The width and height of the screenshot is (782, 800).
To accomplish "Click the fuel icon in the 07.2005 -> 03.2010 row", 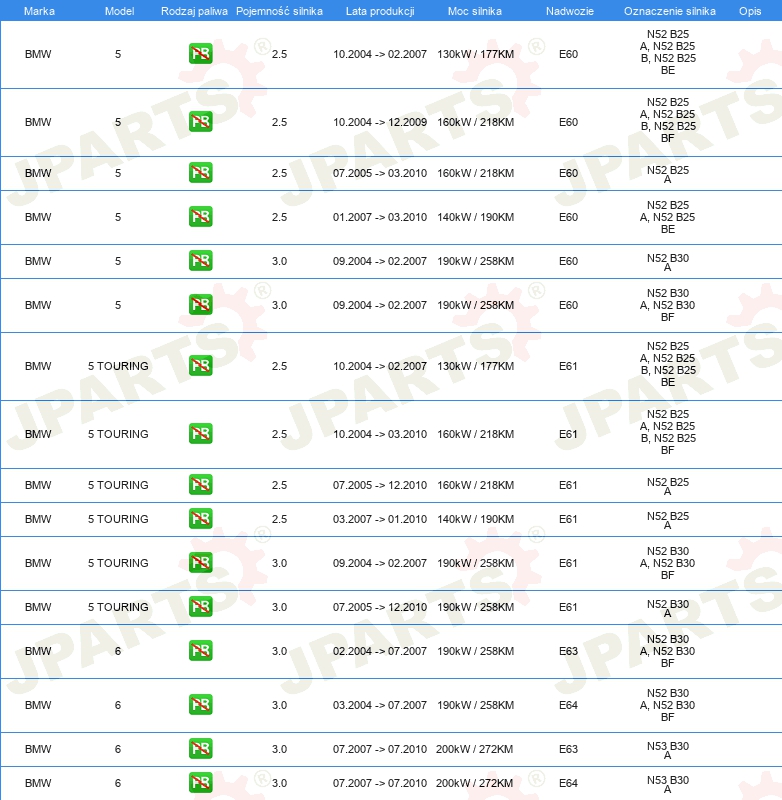I will (x=200, y=172).
